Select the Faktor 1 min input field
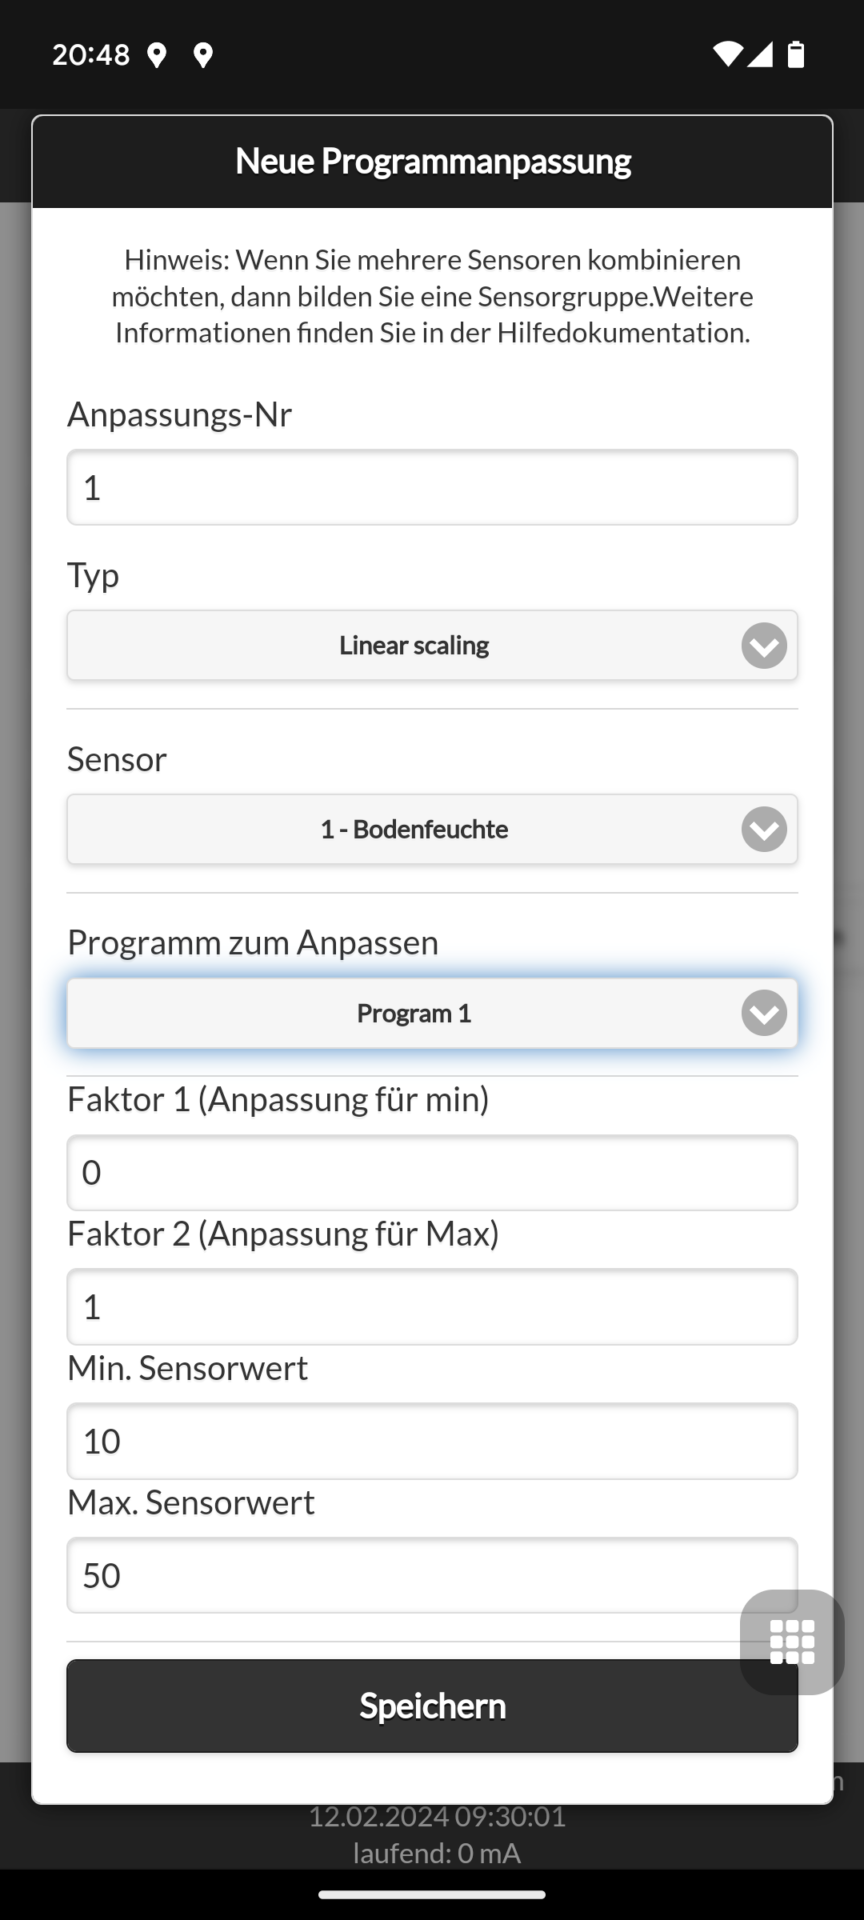864x1920 pixels. tap(432, 1173)
